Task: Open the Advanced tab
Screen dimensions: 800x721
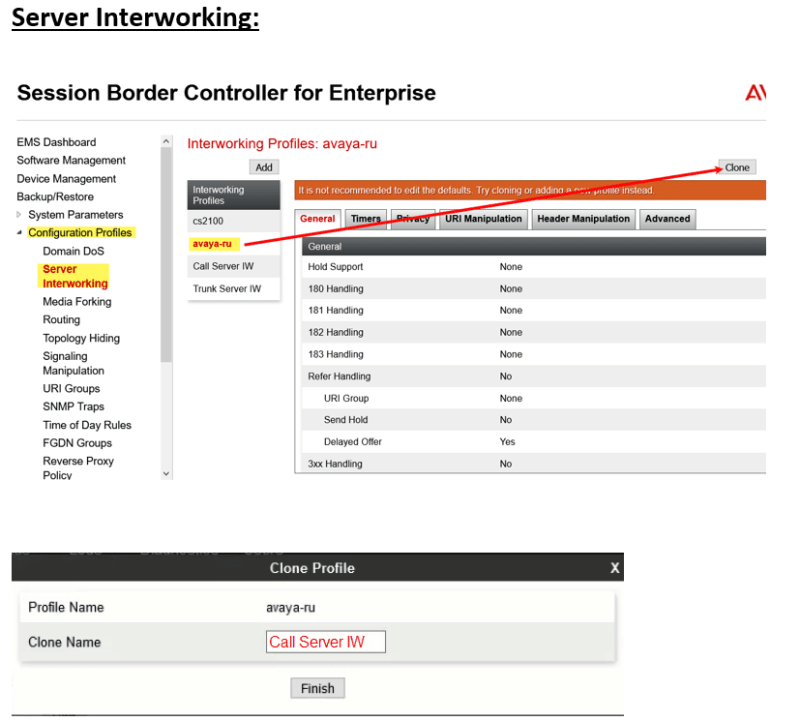Action: (667, 219)
